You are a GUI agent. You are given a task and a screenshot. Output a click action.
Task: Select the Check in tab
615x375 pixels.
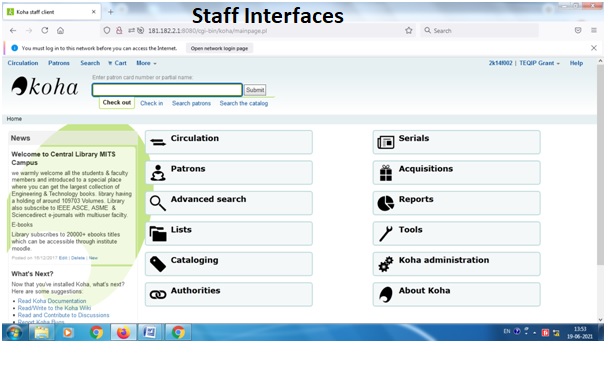tap(151, 103)
